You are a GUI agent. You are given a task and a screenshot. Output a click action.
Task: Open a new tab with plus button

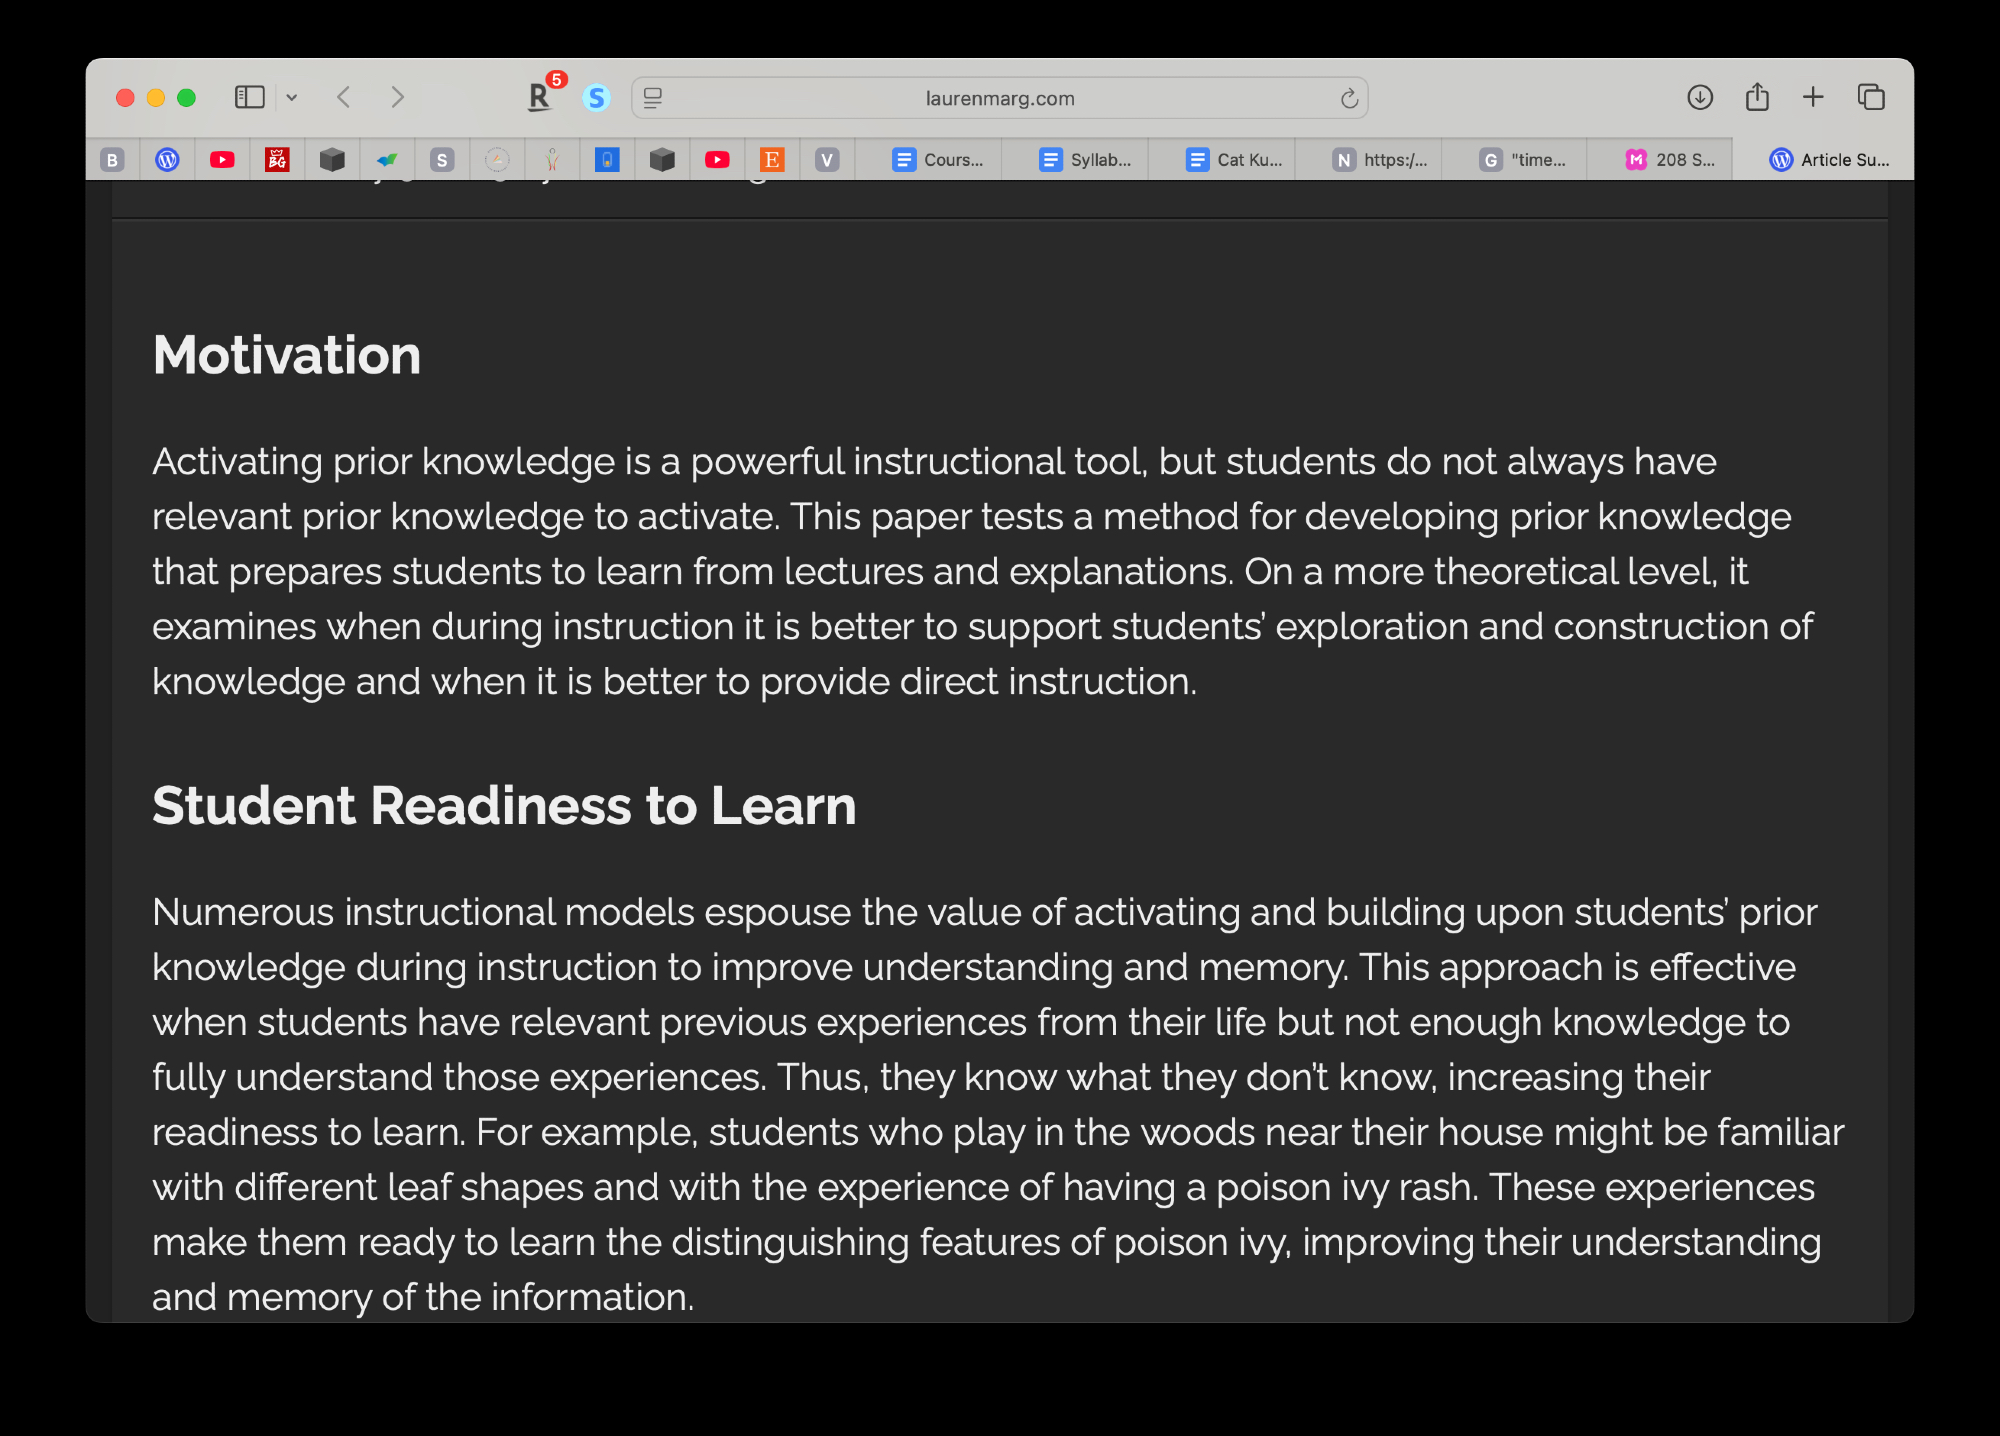coord(1813,97)
